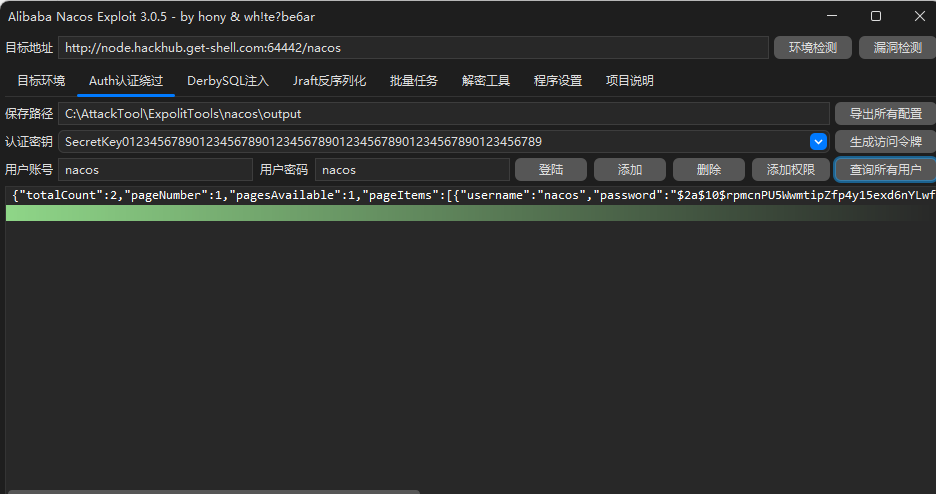Click 导出所有配置 button
This screenshot has height=494, width=936.
[885, 113]
